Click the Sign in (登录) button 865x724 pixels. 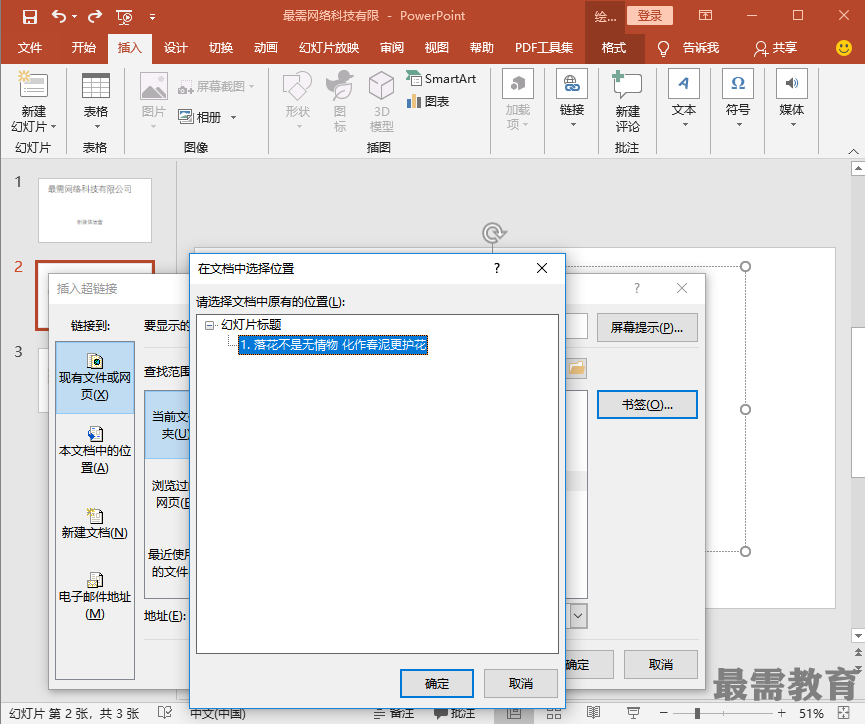650,15
